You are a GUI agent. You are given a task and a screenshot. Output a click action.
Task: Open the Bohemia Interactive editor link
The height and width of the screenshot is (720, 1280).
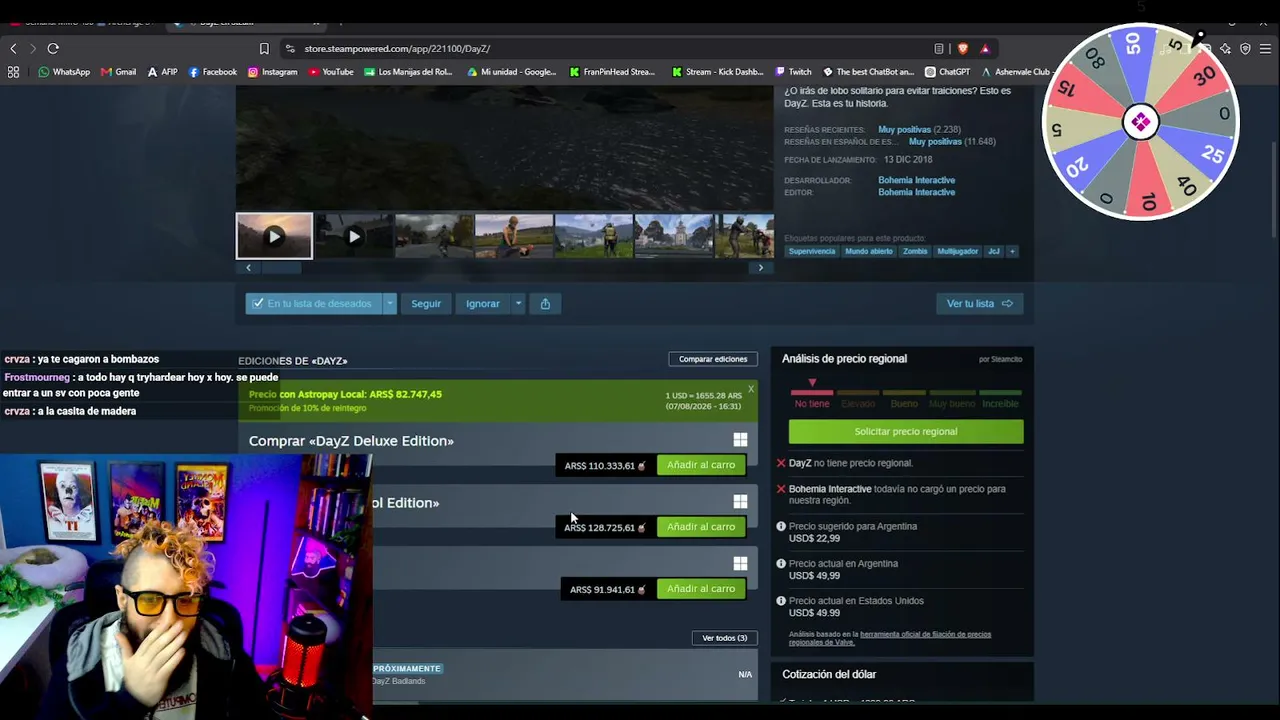916,192
